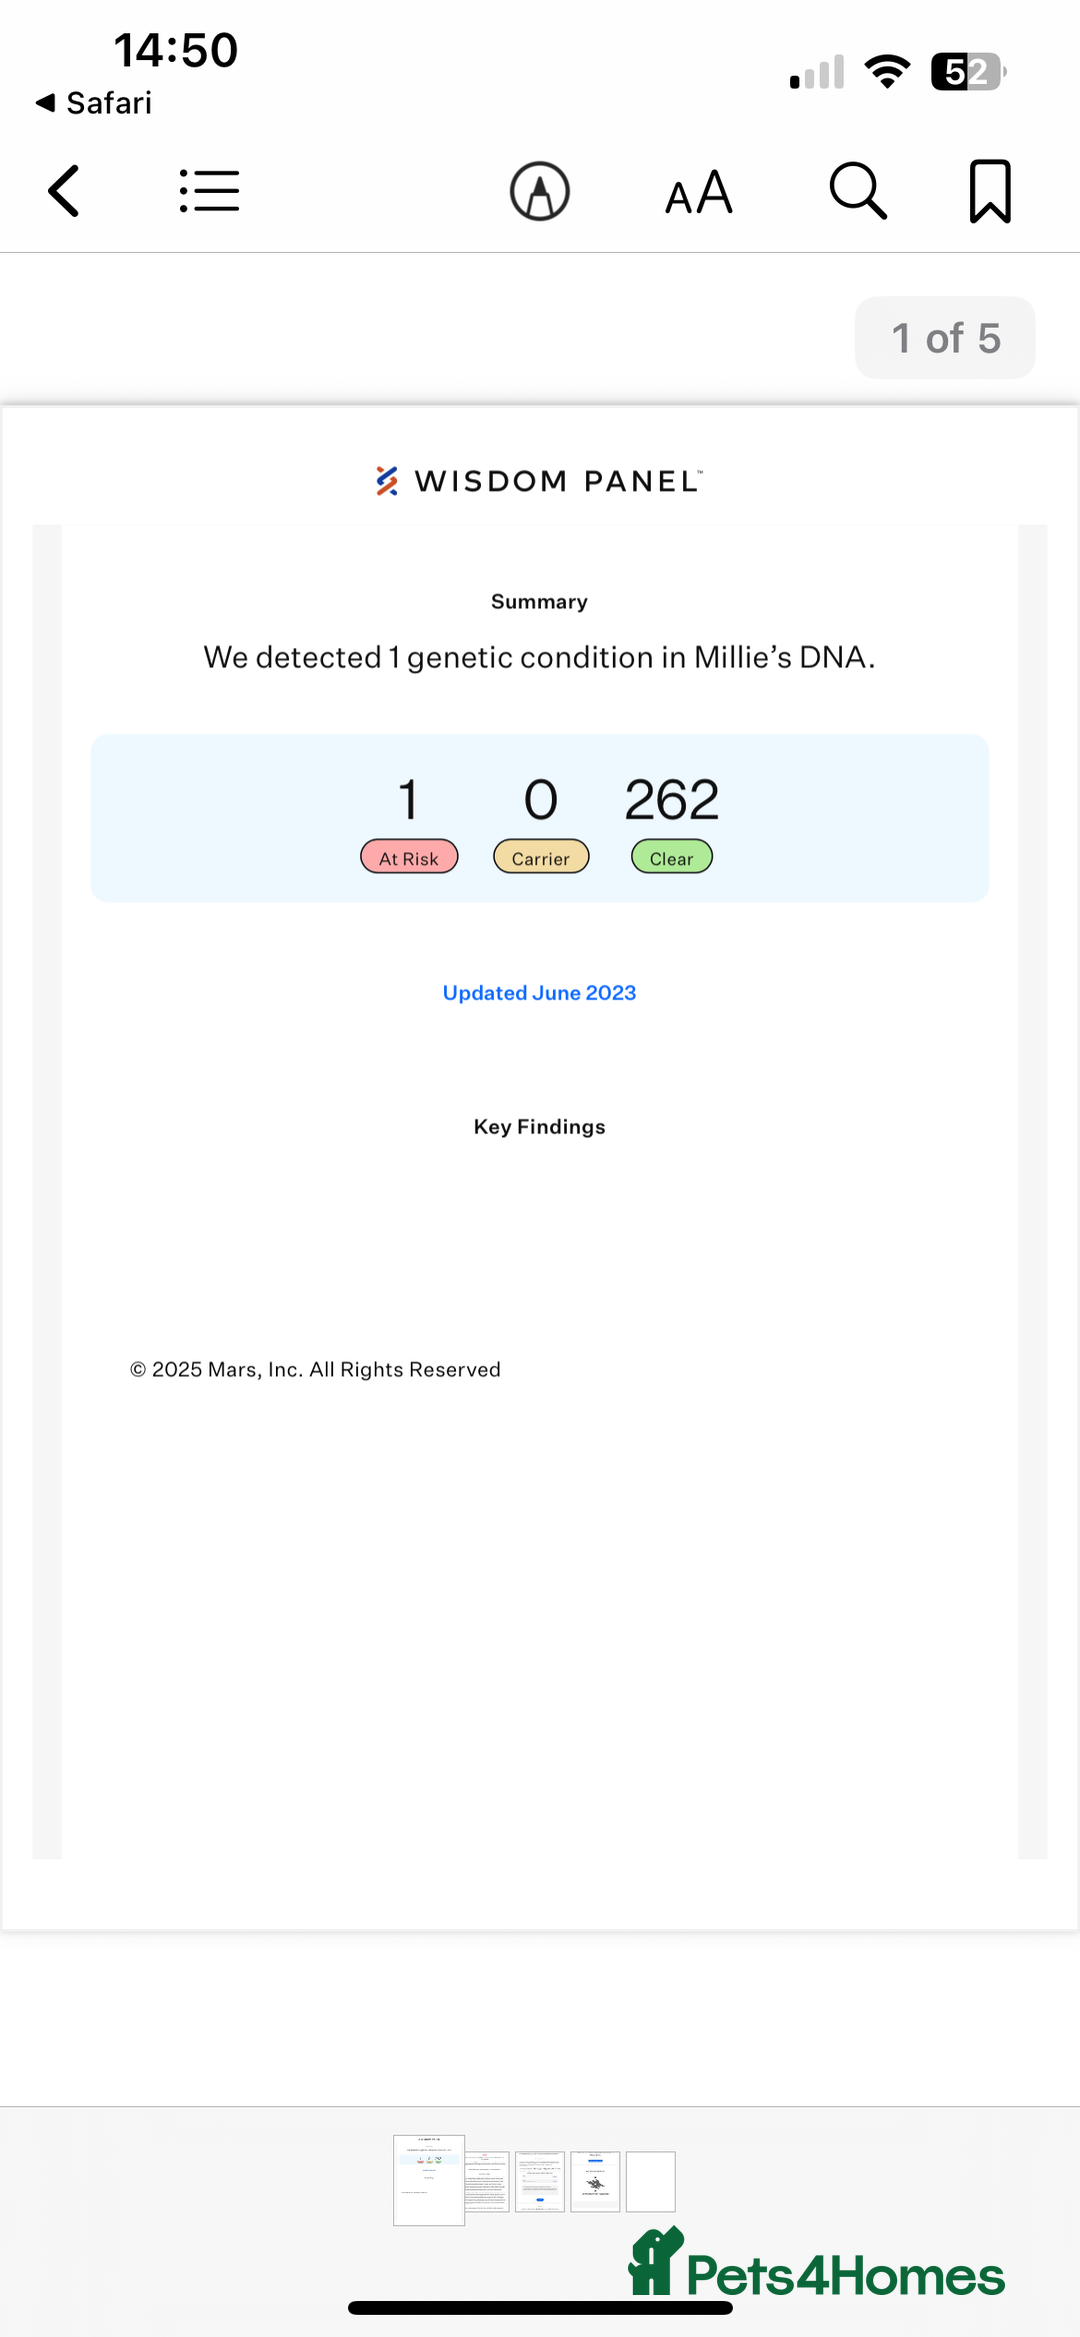This screenshot has width=1080, height=2337.
Task: Tap the back chevron in the toolbar
Action: tap(64, 191)
